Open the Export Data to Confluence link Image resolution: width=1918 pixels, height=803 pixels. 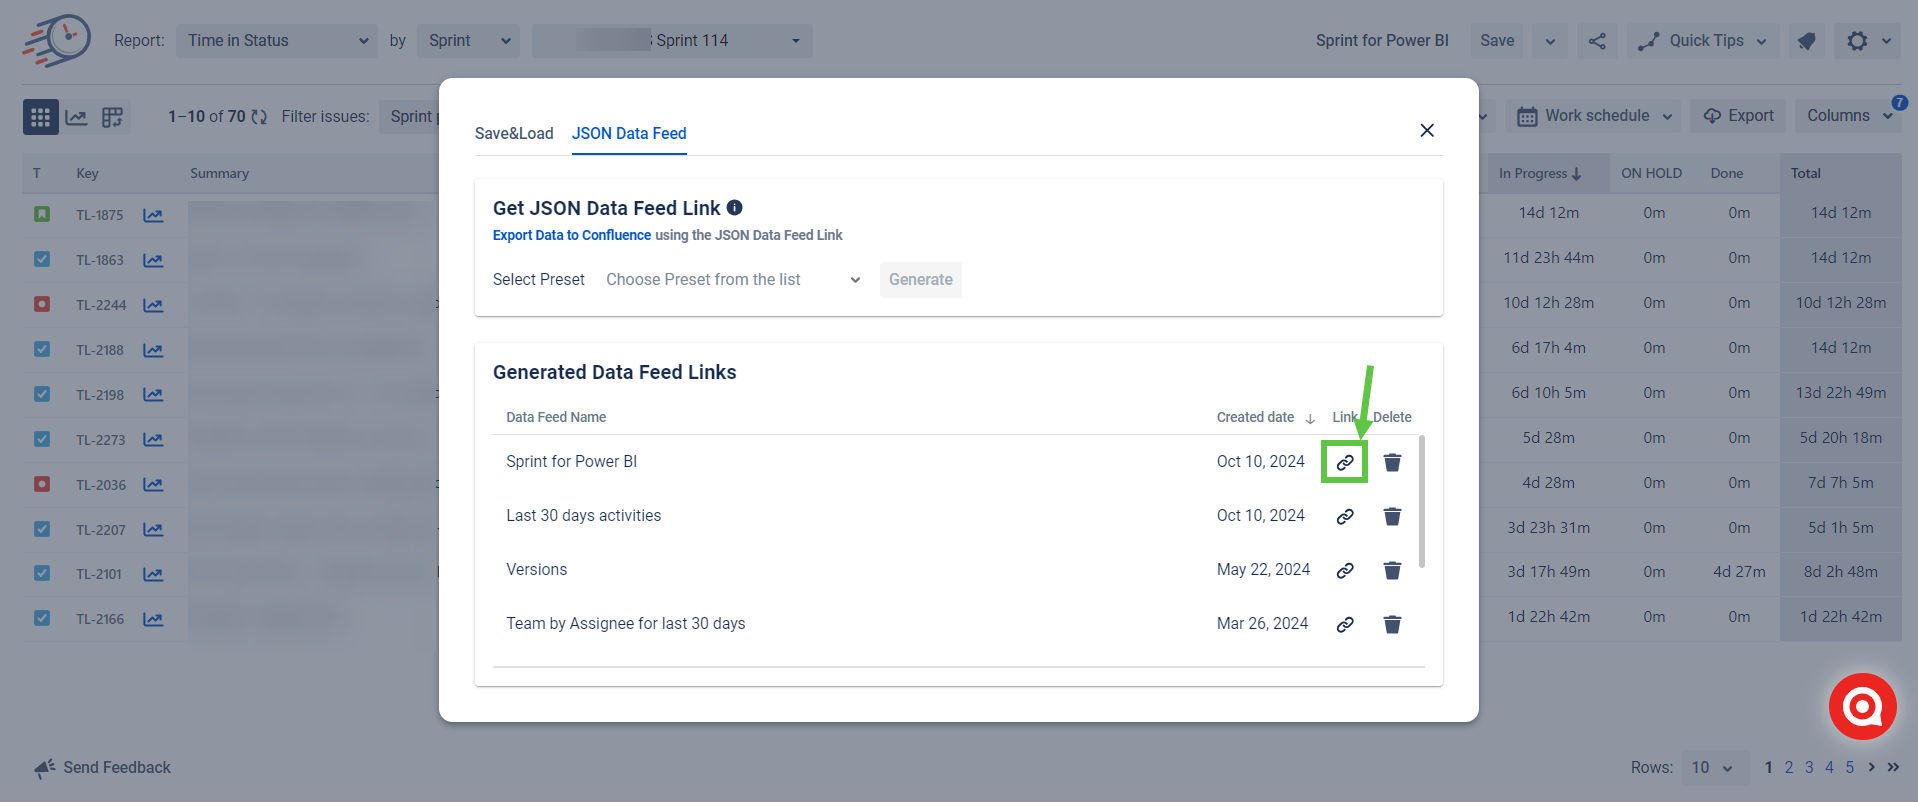click(572, 236)
